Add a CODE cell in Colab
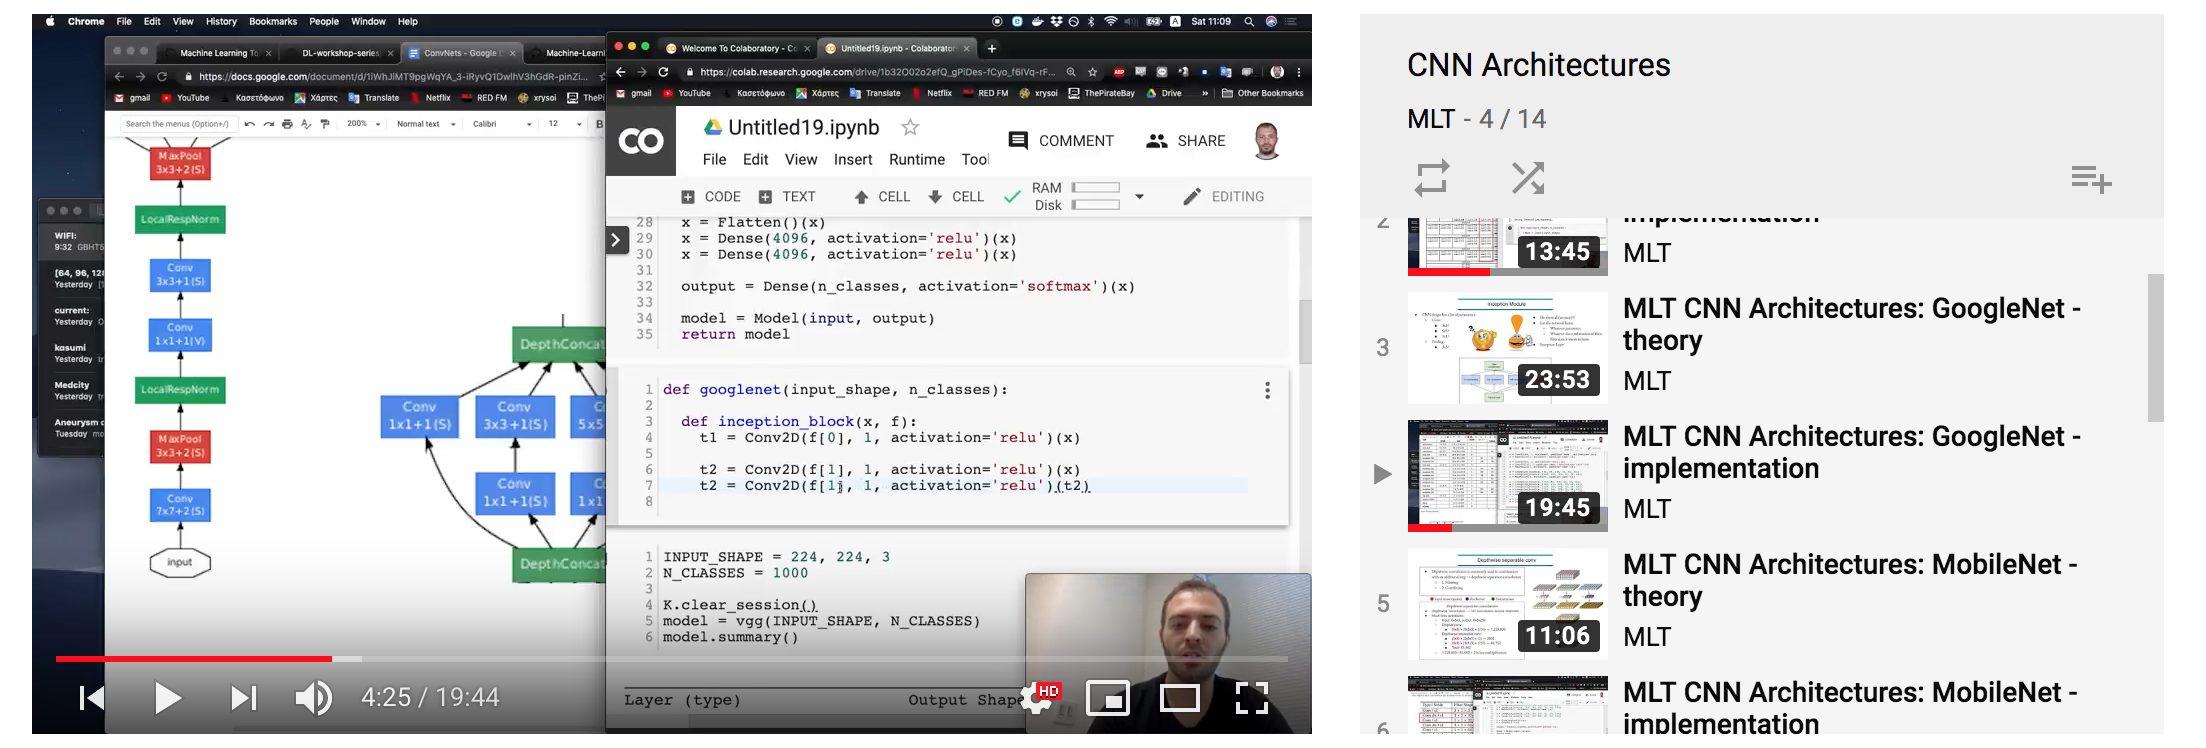The width and height of the screenshot is (2206, 748). (711, 197)
